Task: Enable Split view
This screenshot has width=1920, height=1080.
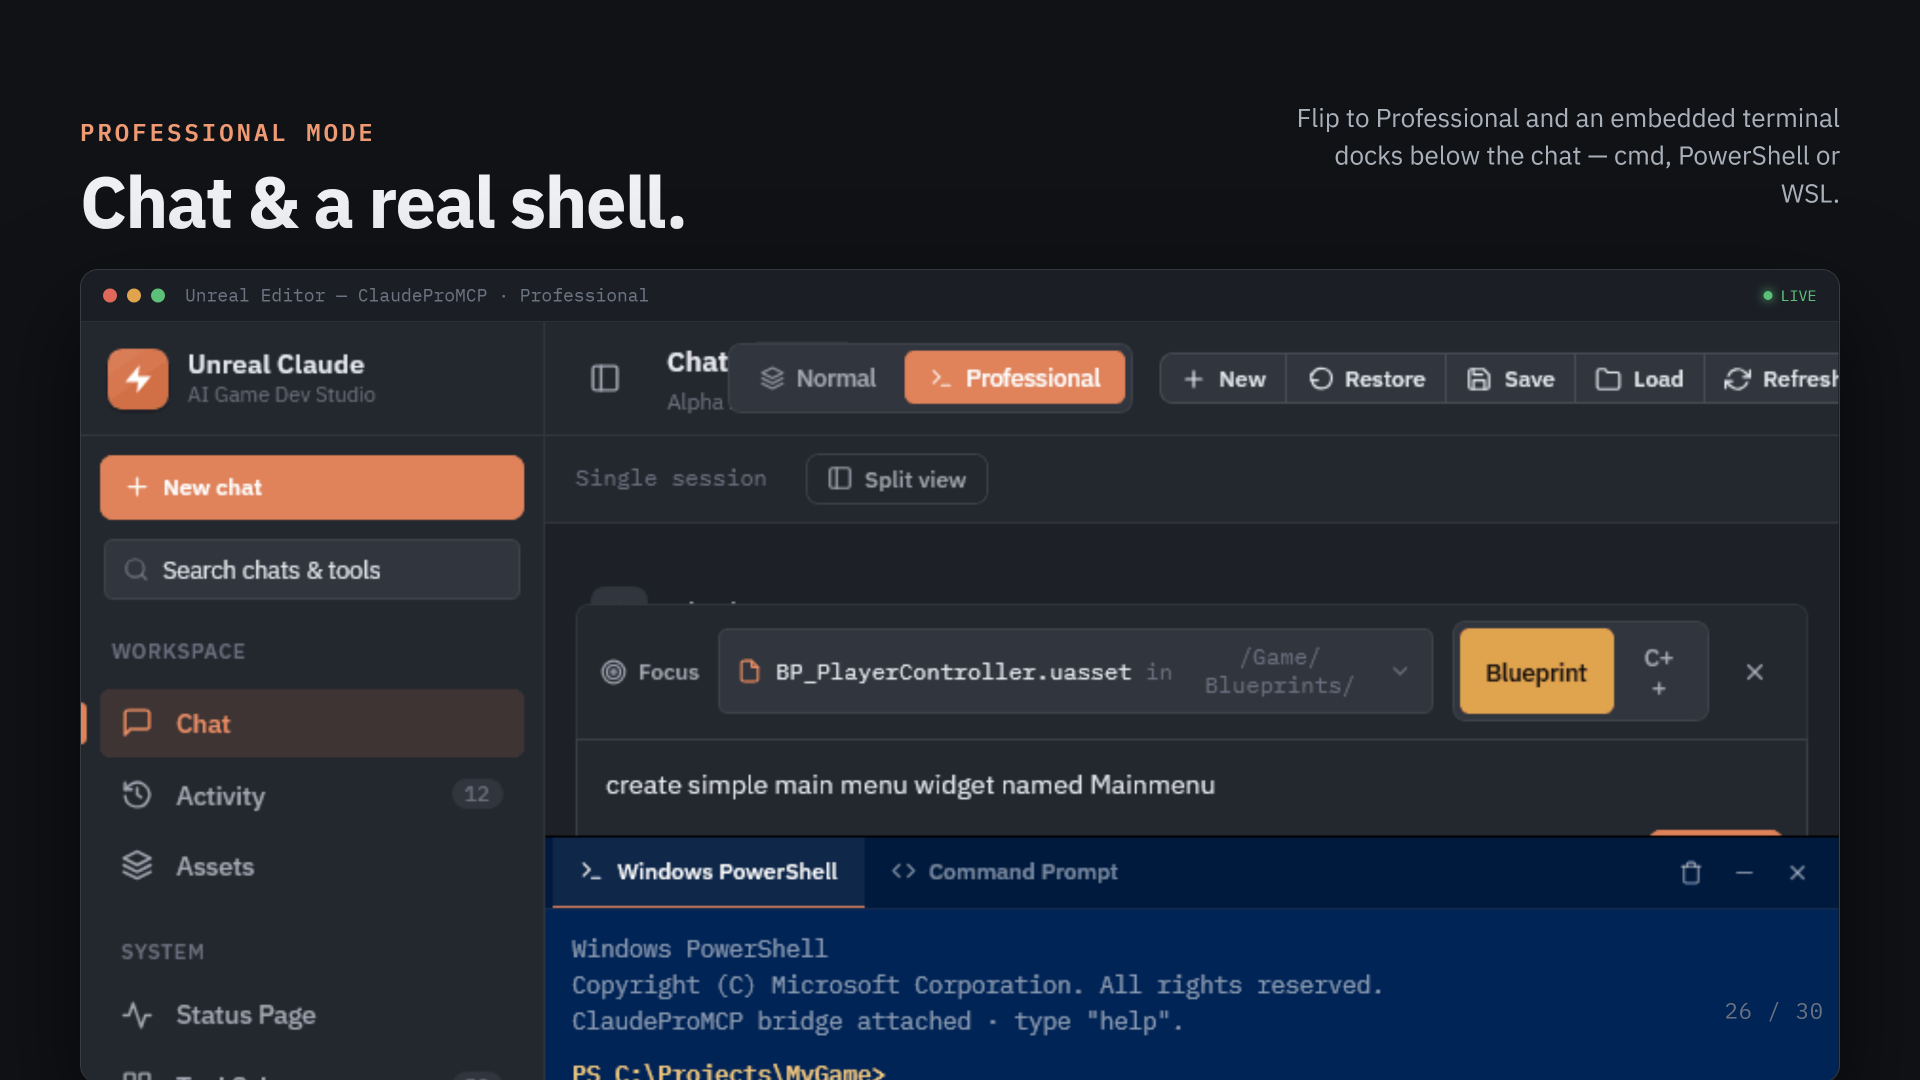Action: pos(897,479)
